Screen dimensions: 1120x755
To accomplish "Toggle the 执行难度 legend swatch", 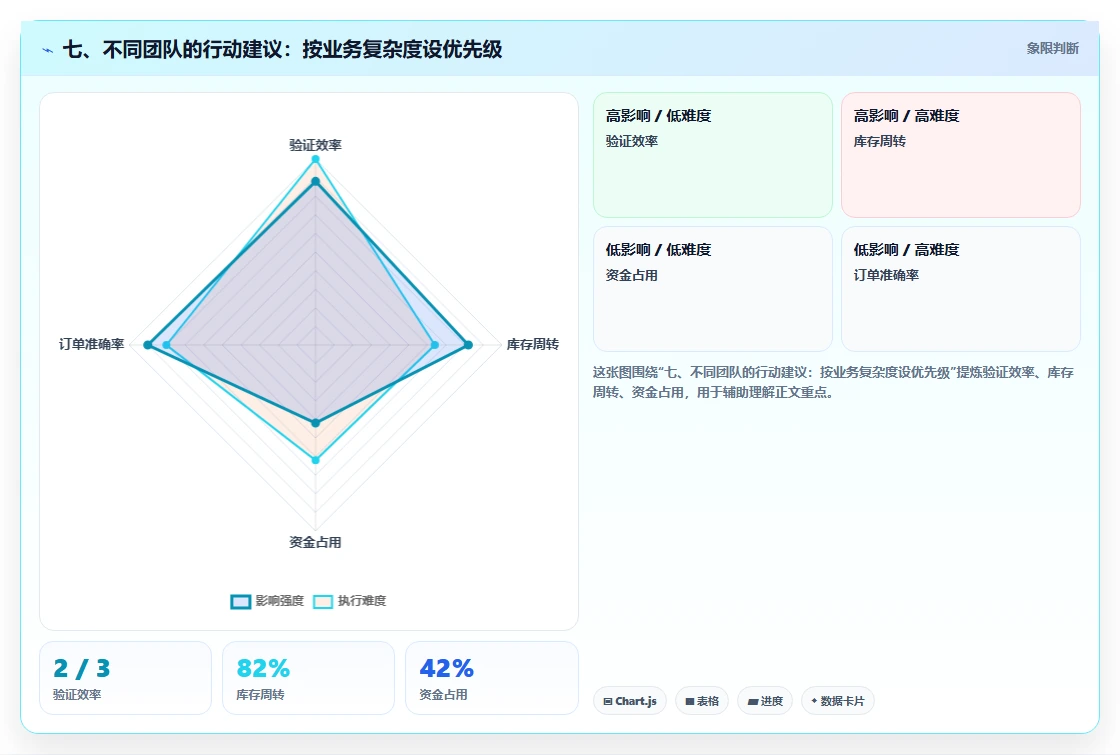I will tap(323, 601).
